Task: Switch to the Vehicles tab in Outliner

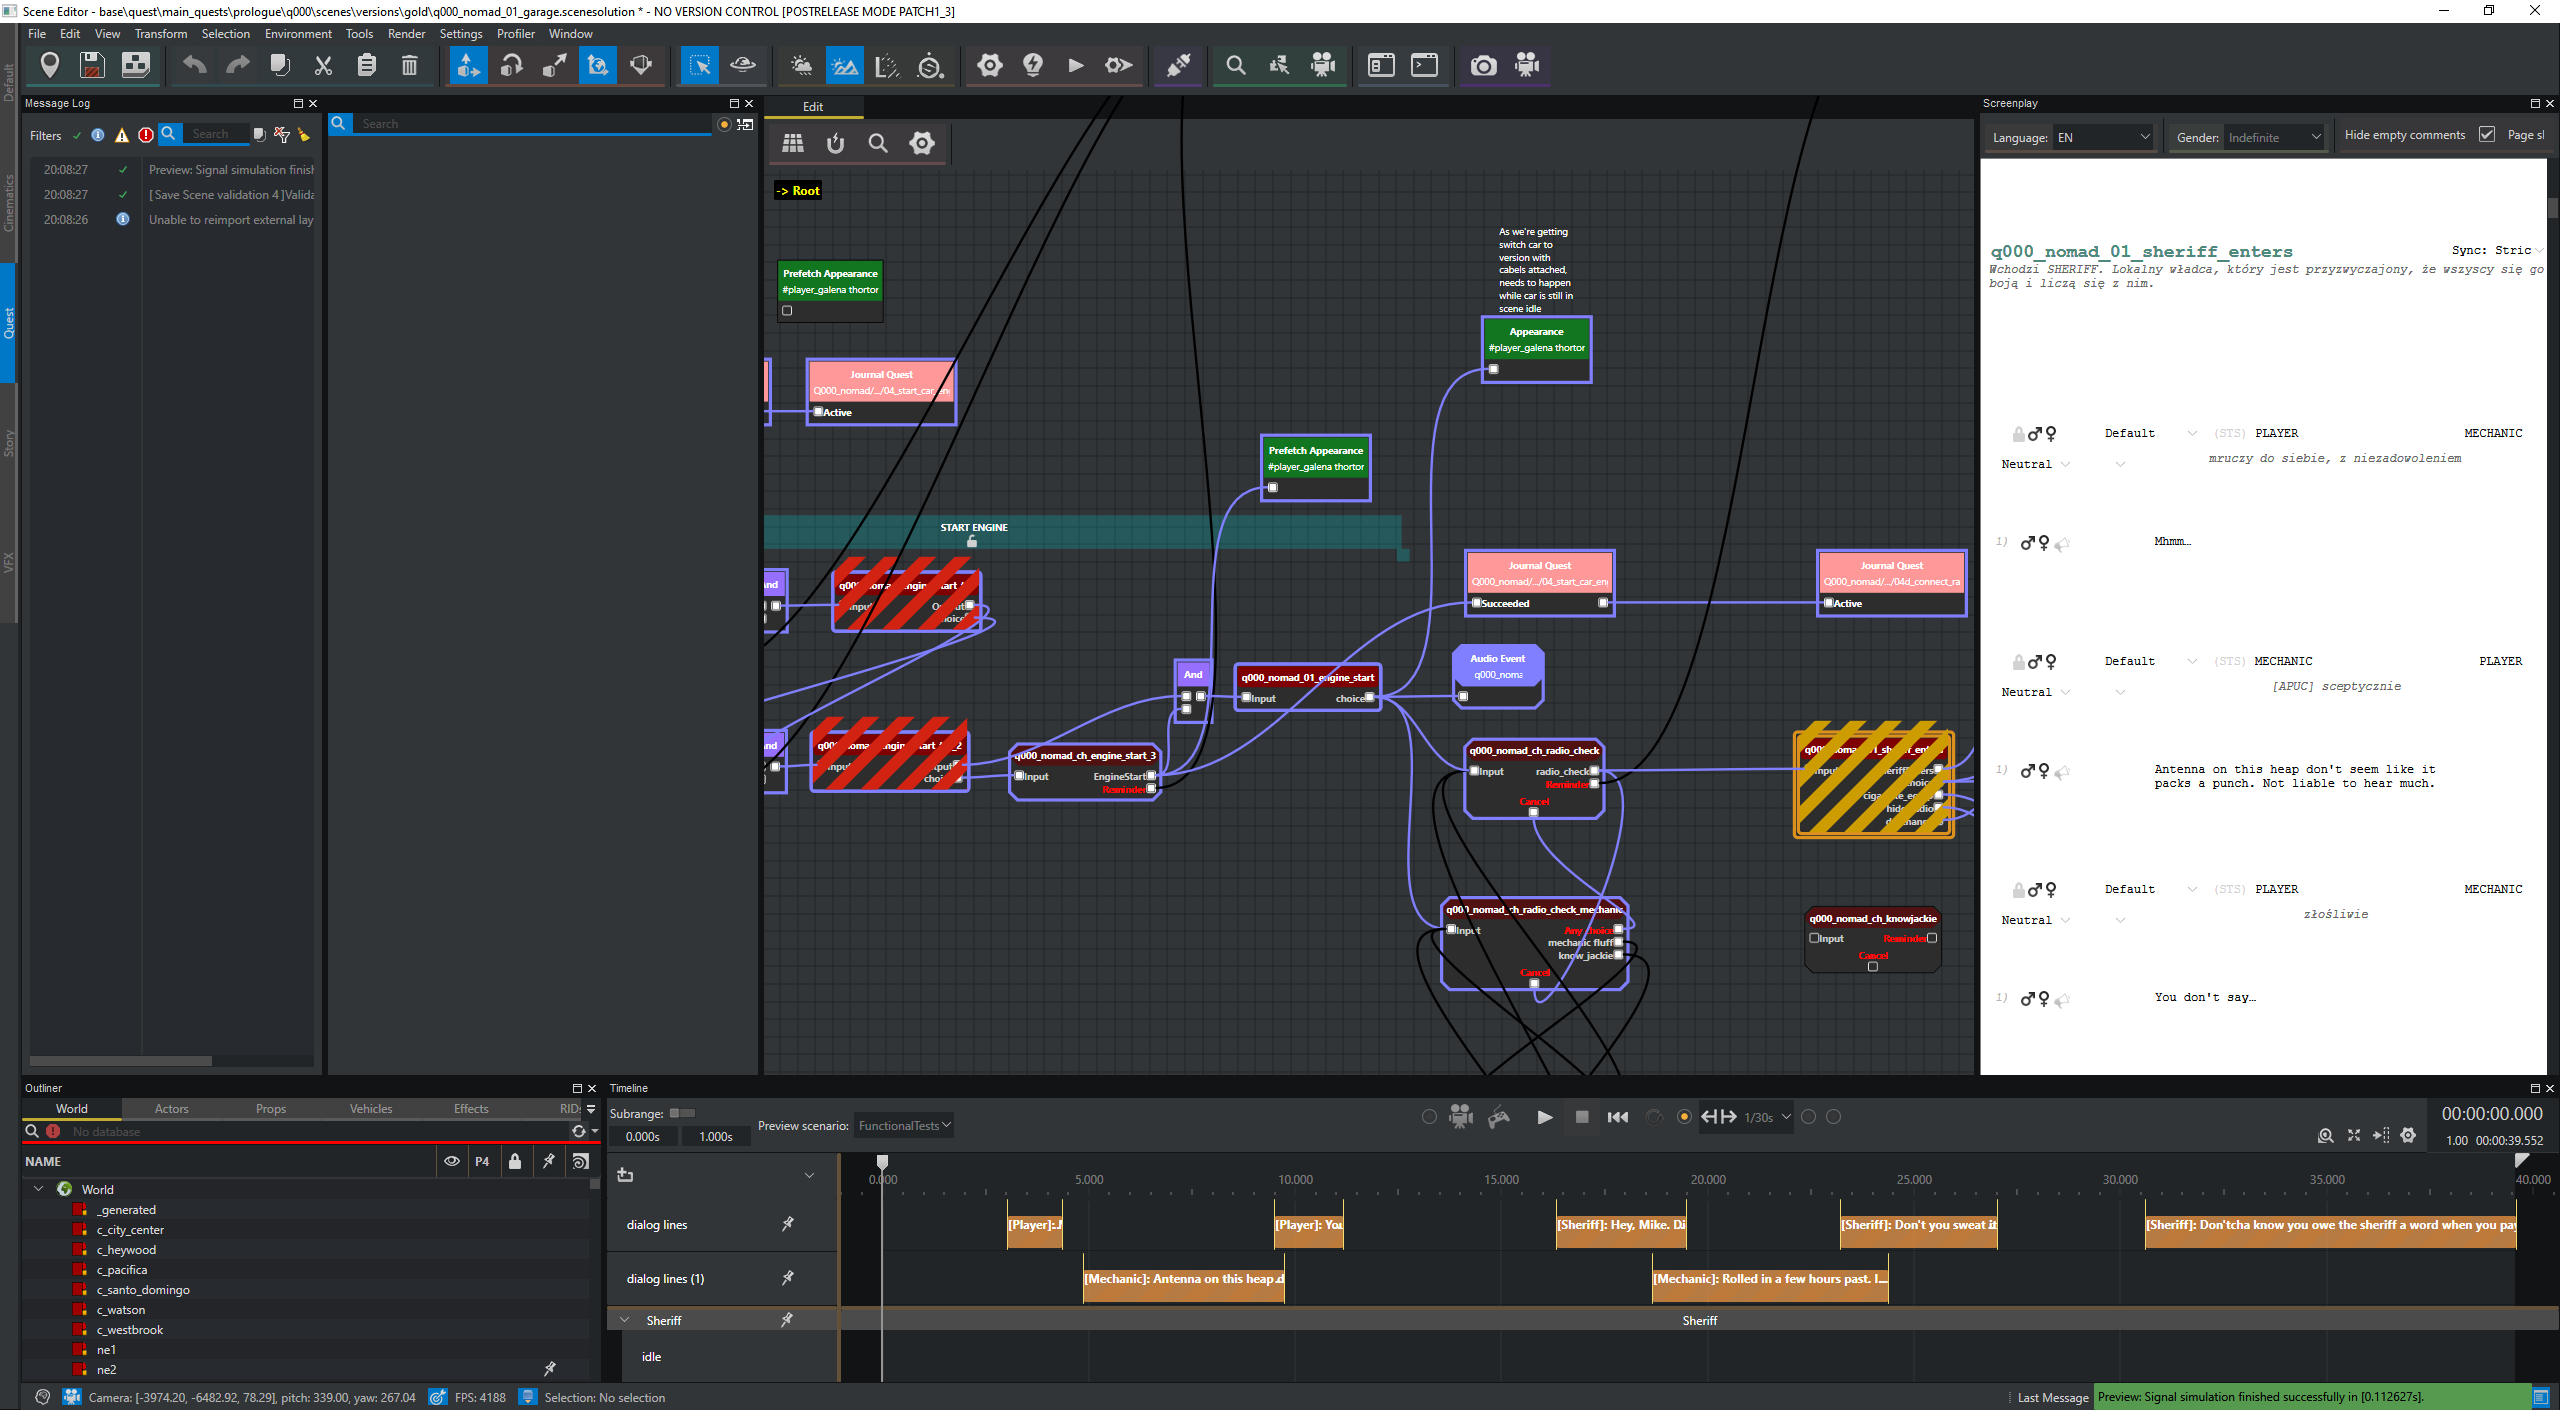Action: point(371,1109)
